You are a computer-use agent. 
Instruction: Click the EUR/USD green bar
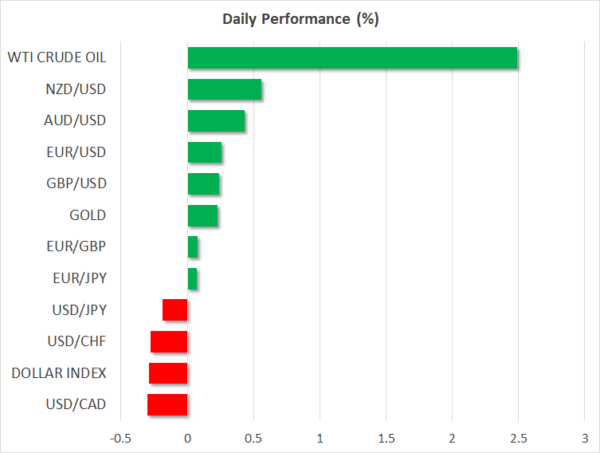[205, 153]
